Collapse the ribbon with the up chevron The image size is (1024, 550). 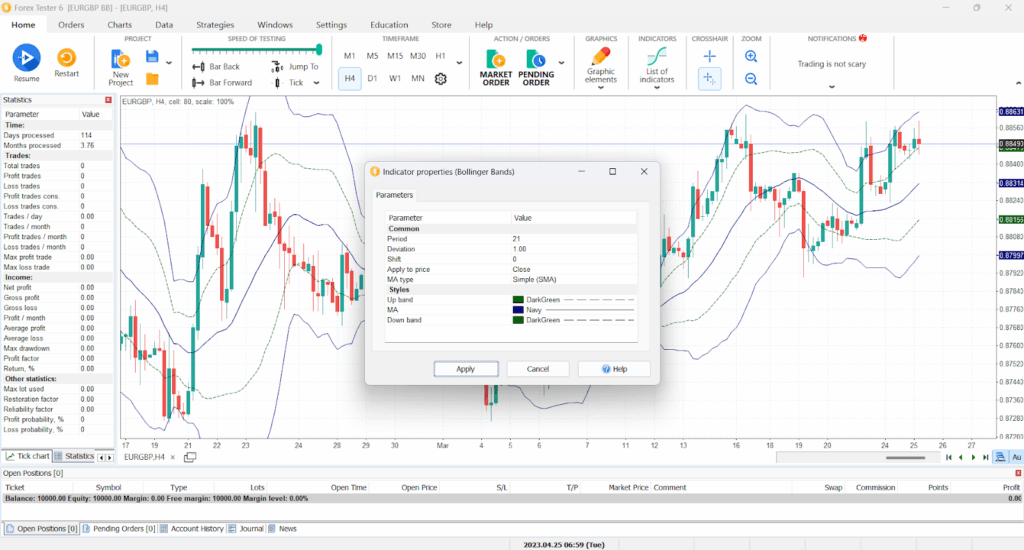point(1018,84)
